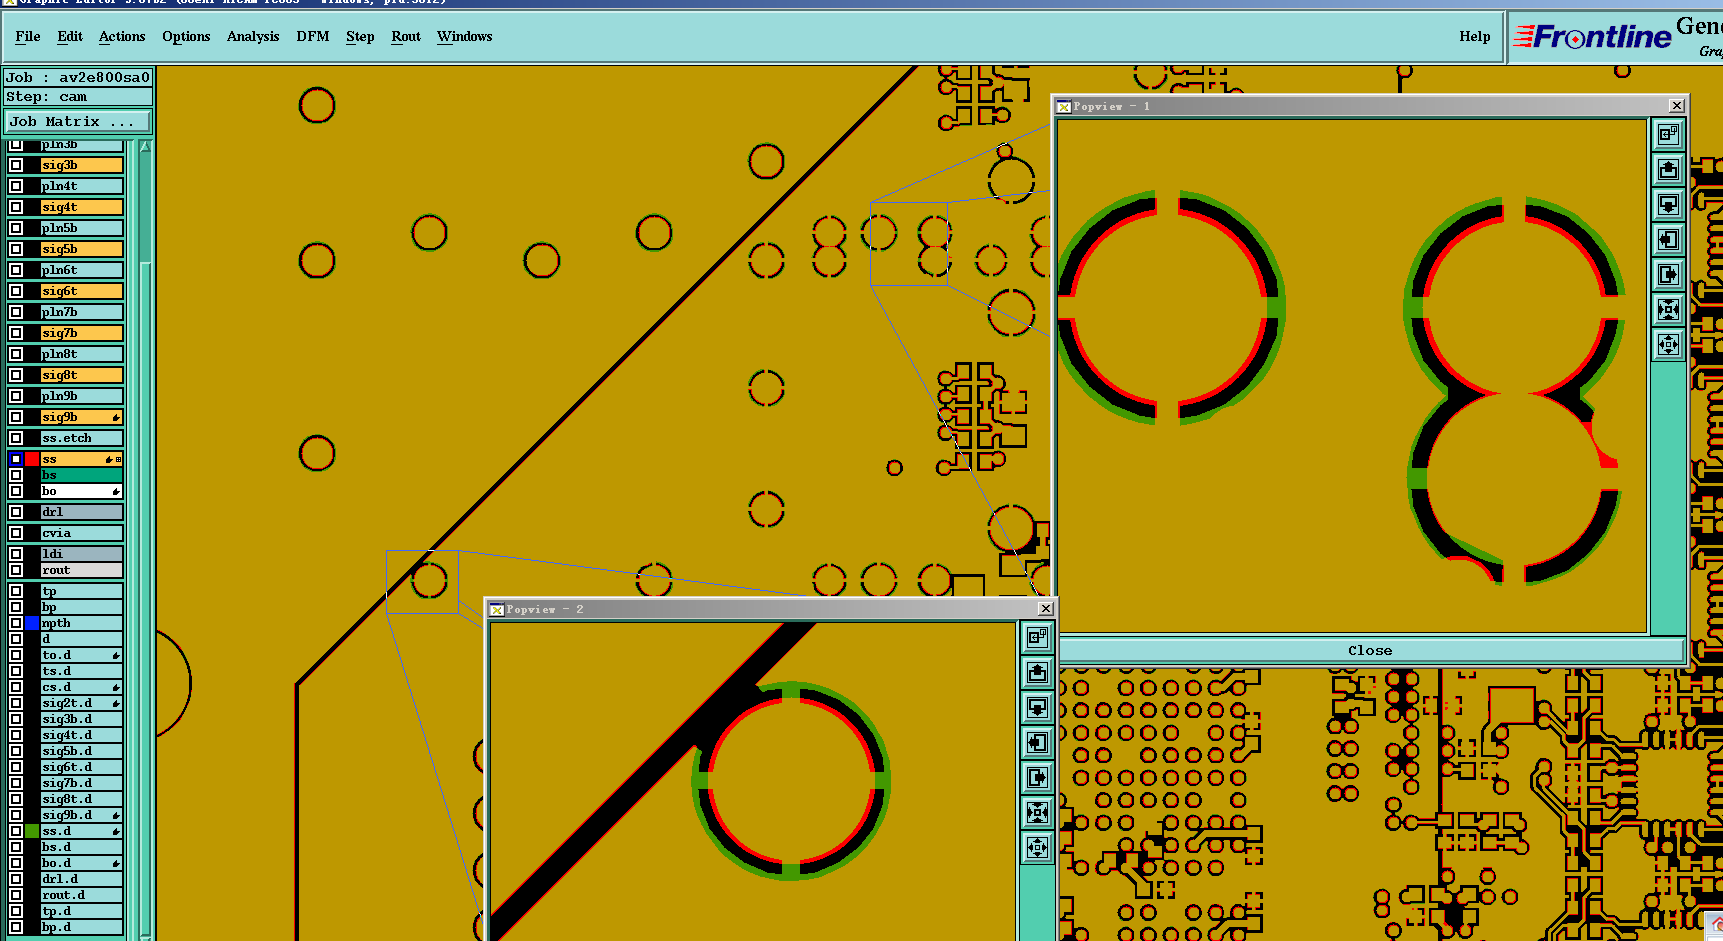Open the Step menu
The width and height of the screenshot is (1723, 941).
(x=360, y=37)
